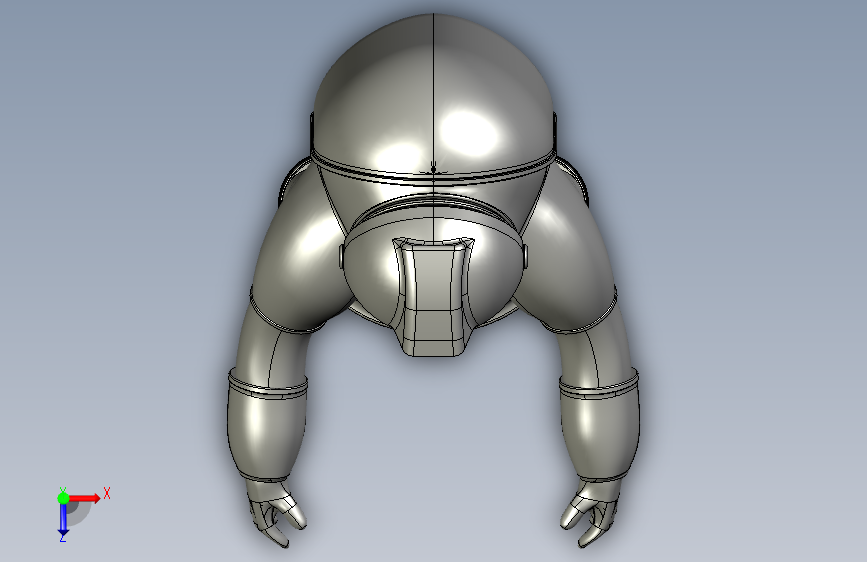The image size is (867, 562).
Task: Click the blue Z axis arrow of the triad
Action: coord(63,518)
